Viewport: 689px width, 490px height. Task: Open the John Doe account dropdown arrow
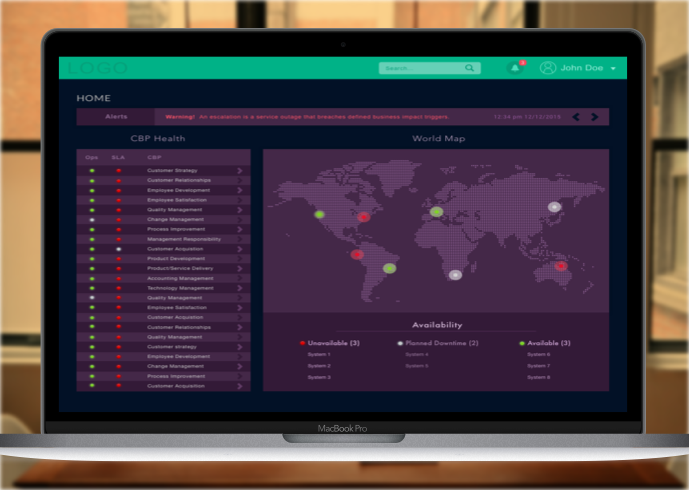[x=613, y=69]
